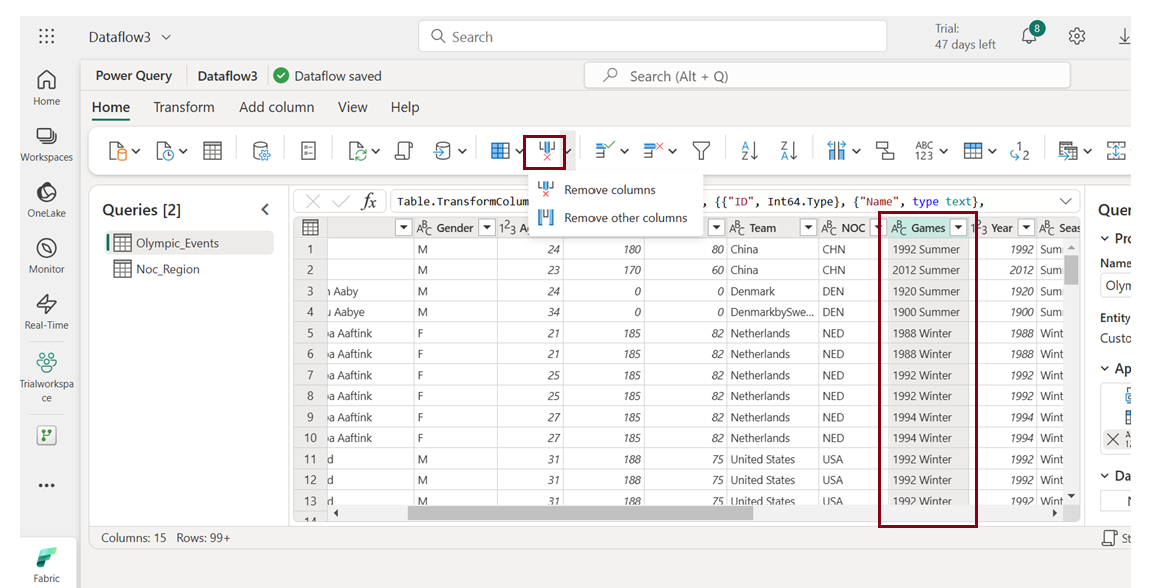
Task: Expand the Dataflow3 title dropdown
Action: click(166, 37)
